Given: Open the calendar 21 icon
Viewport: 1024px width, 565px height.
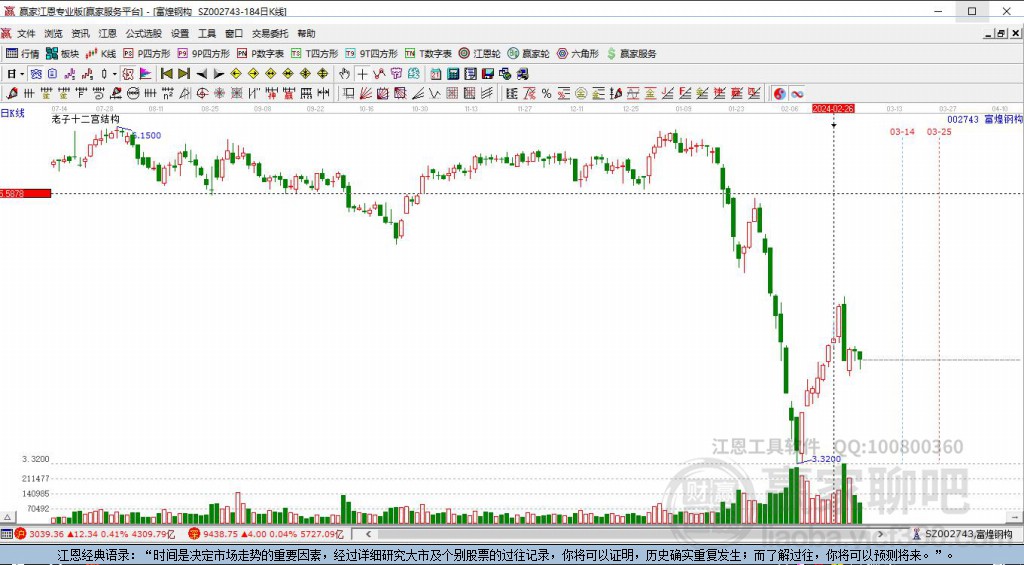Looking at the screenshot, I should tap(435, 74).
